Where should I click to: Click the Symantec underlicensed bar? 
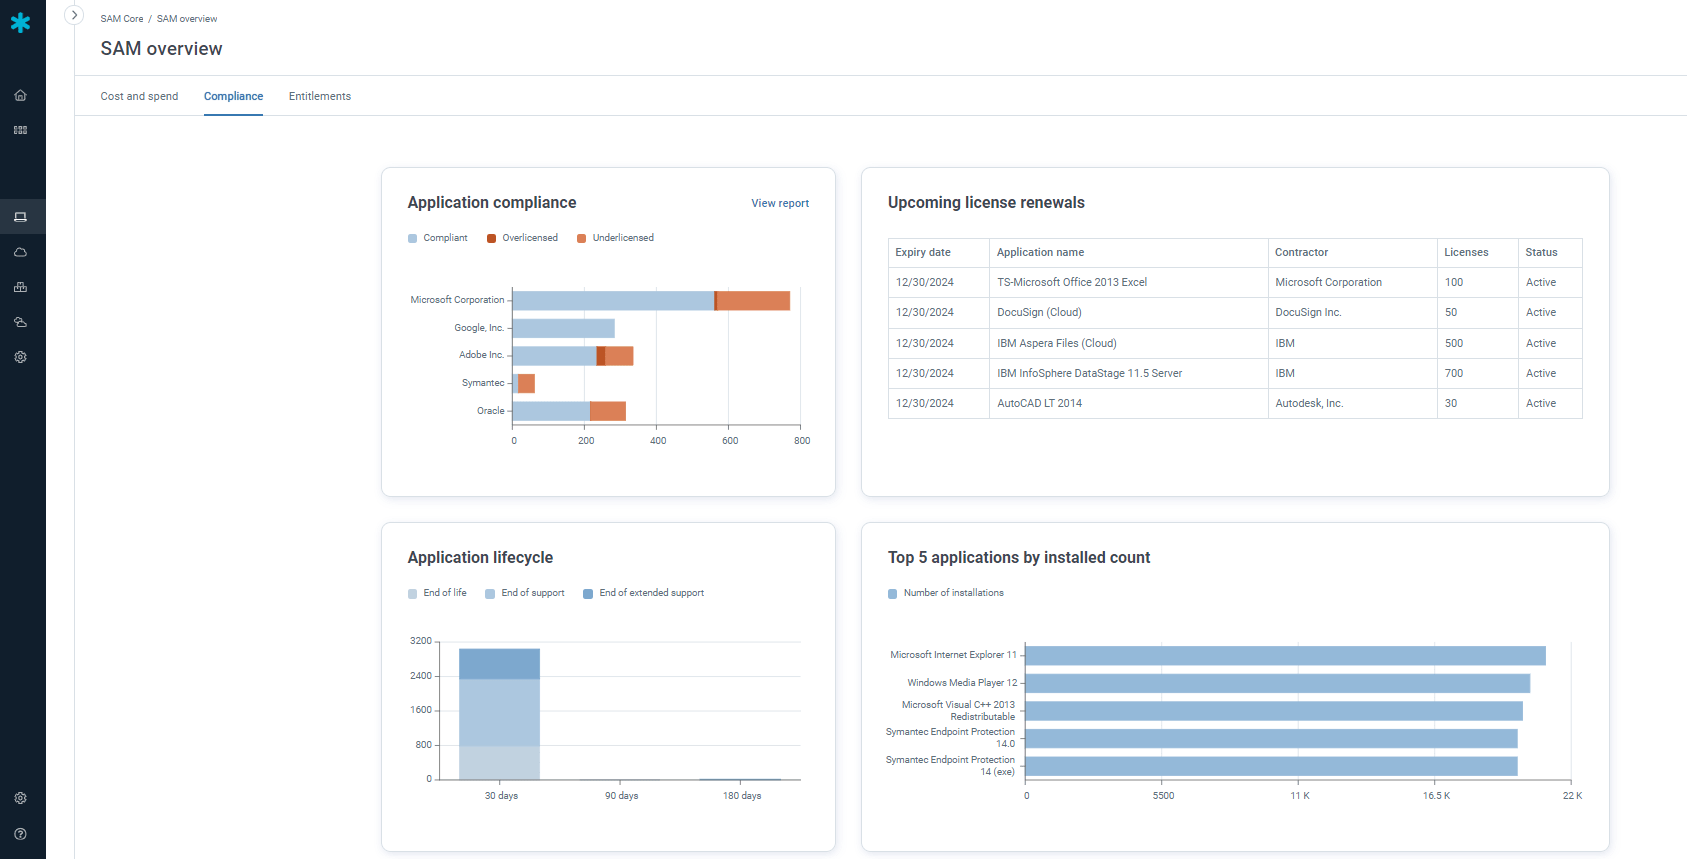click(x=526, y=383)
